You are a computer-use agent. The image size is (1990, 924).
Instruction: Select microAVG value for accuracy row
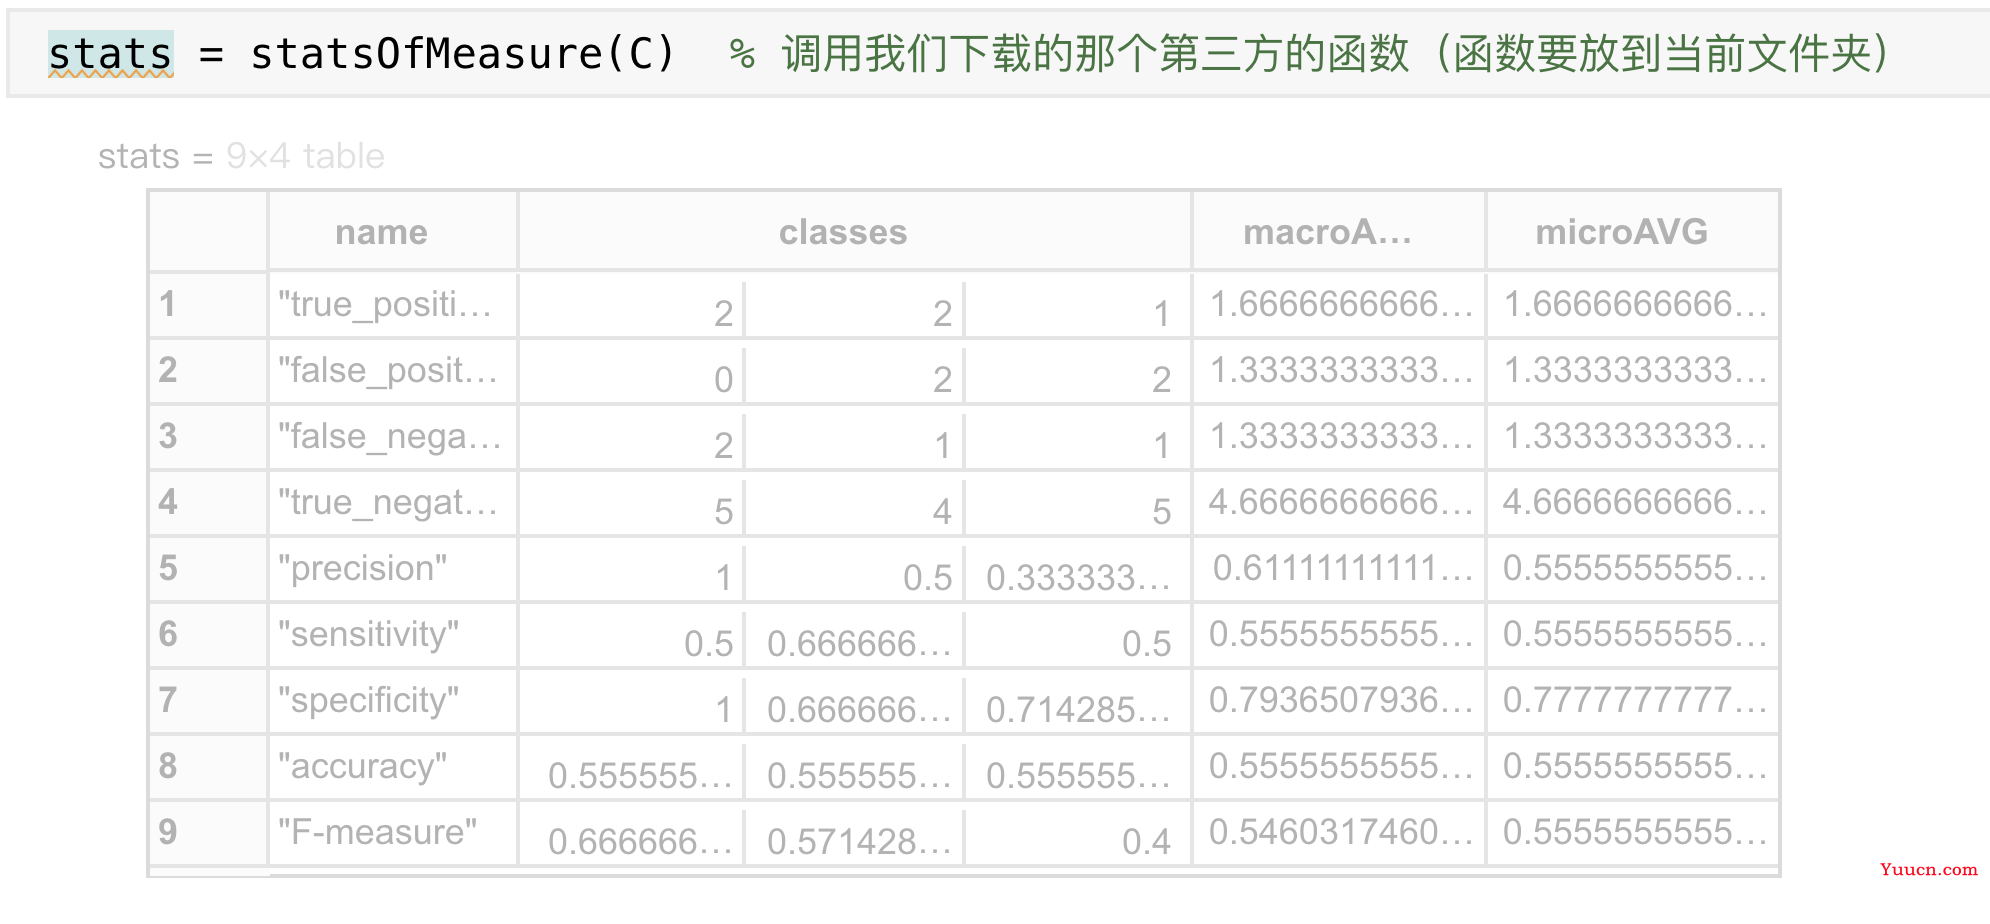[1632, 766]
